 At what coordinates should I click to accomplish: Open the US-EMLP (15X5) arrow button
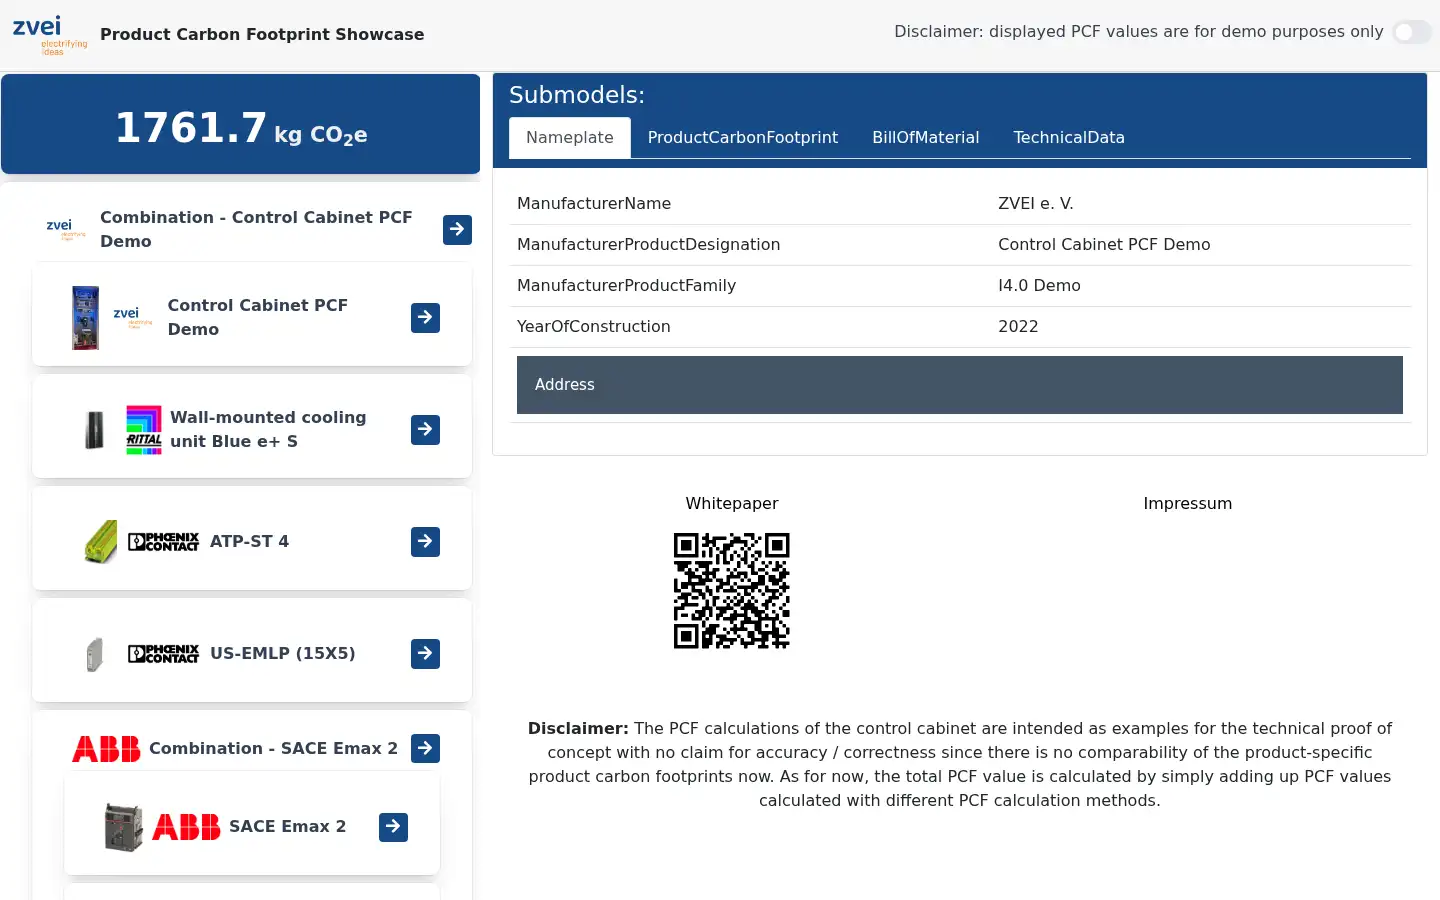[x=425, y=654]
